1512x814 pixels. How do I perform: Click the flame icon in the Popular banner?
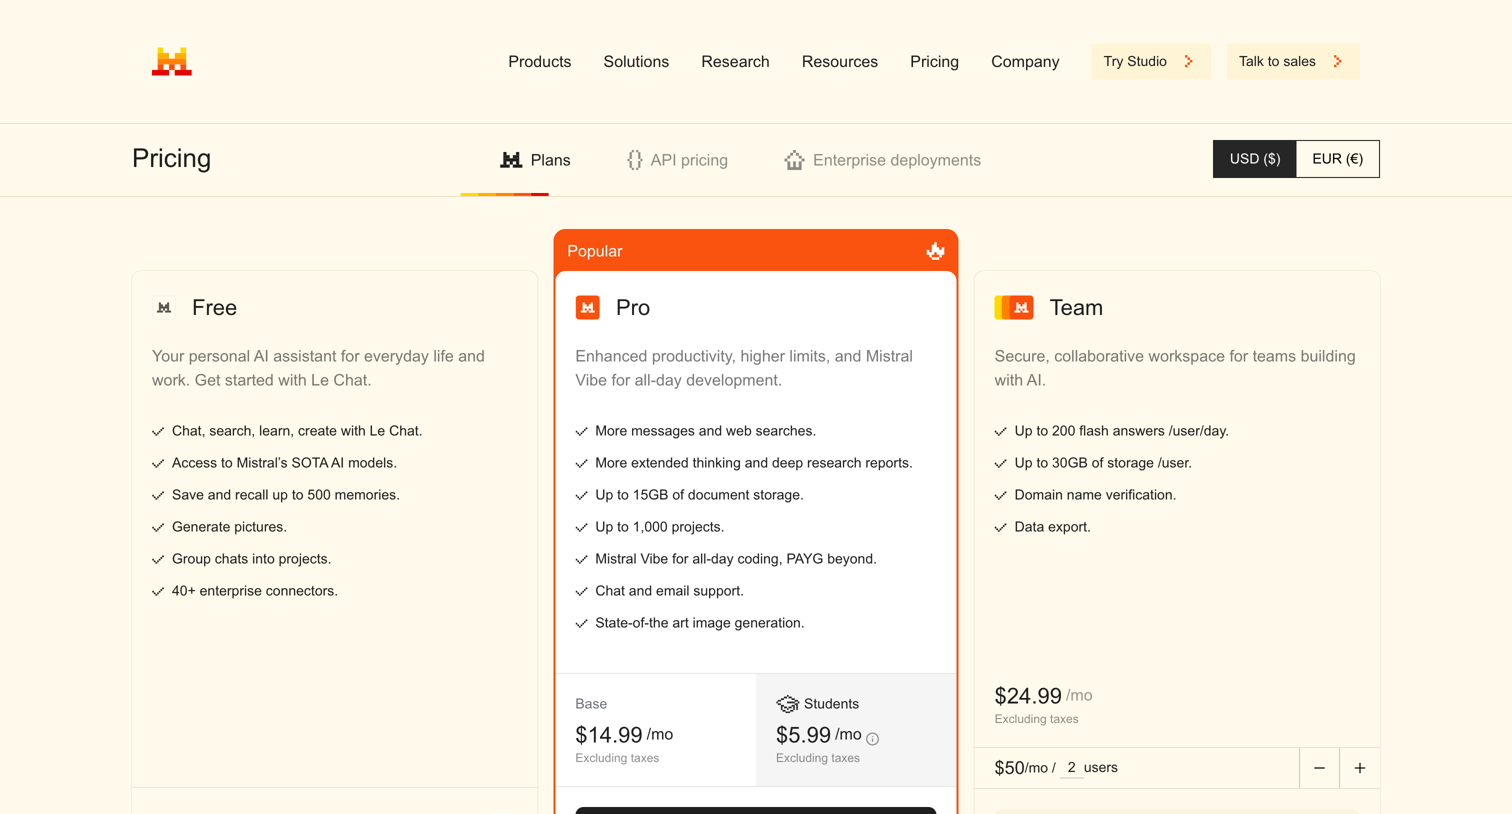pyautogui.click(x=935, y=251)
